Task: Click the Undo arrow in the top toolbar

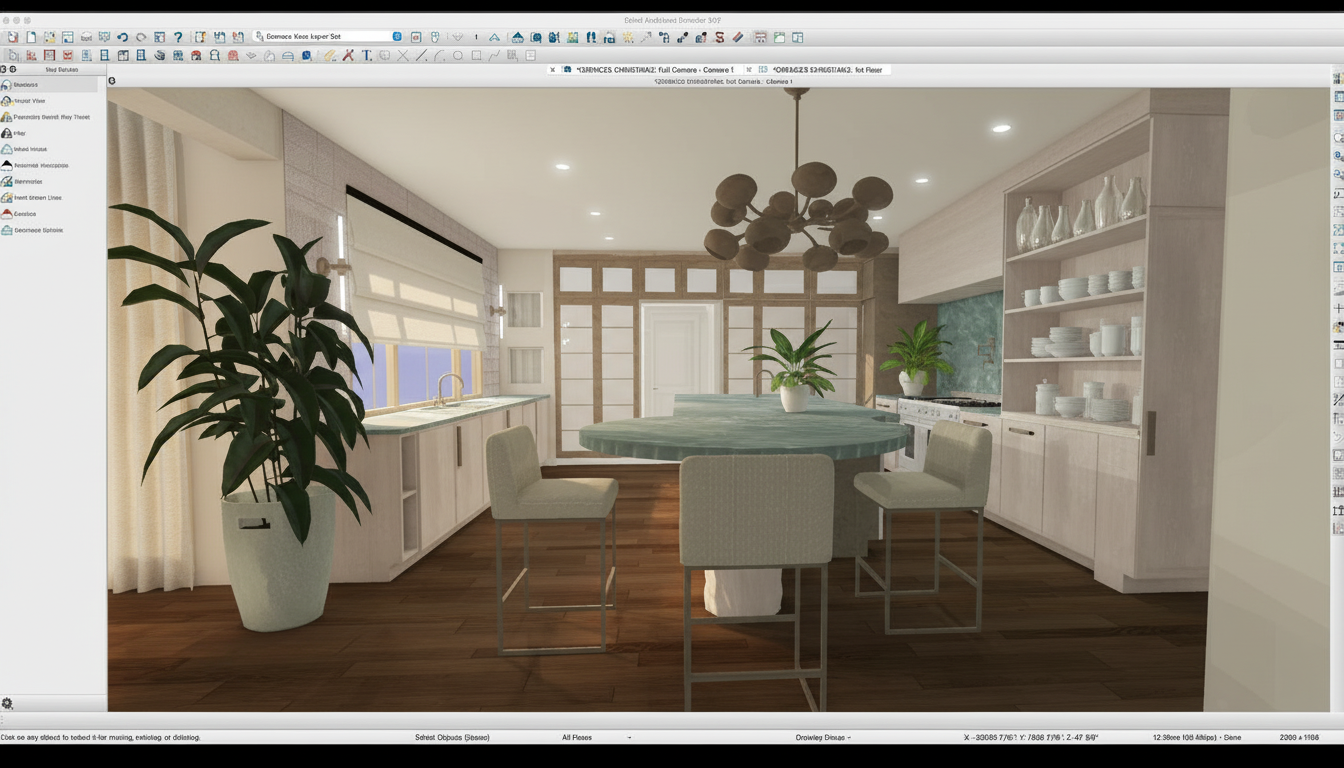Action: coord(122,37)
